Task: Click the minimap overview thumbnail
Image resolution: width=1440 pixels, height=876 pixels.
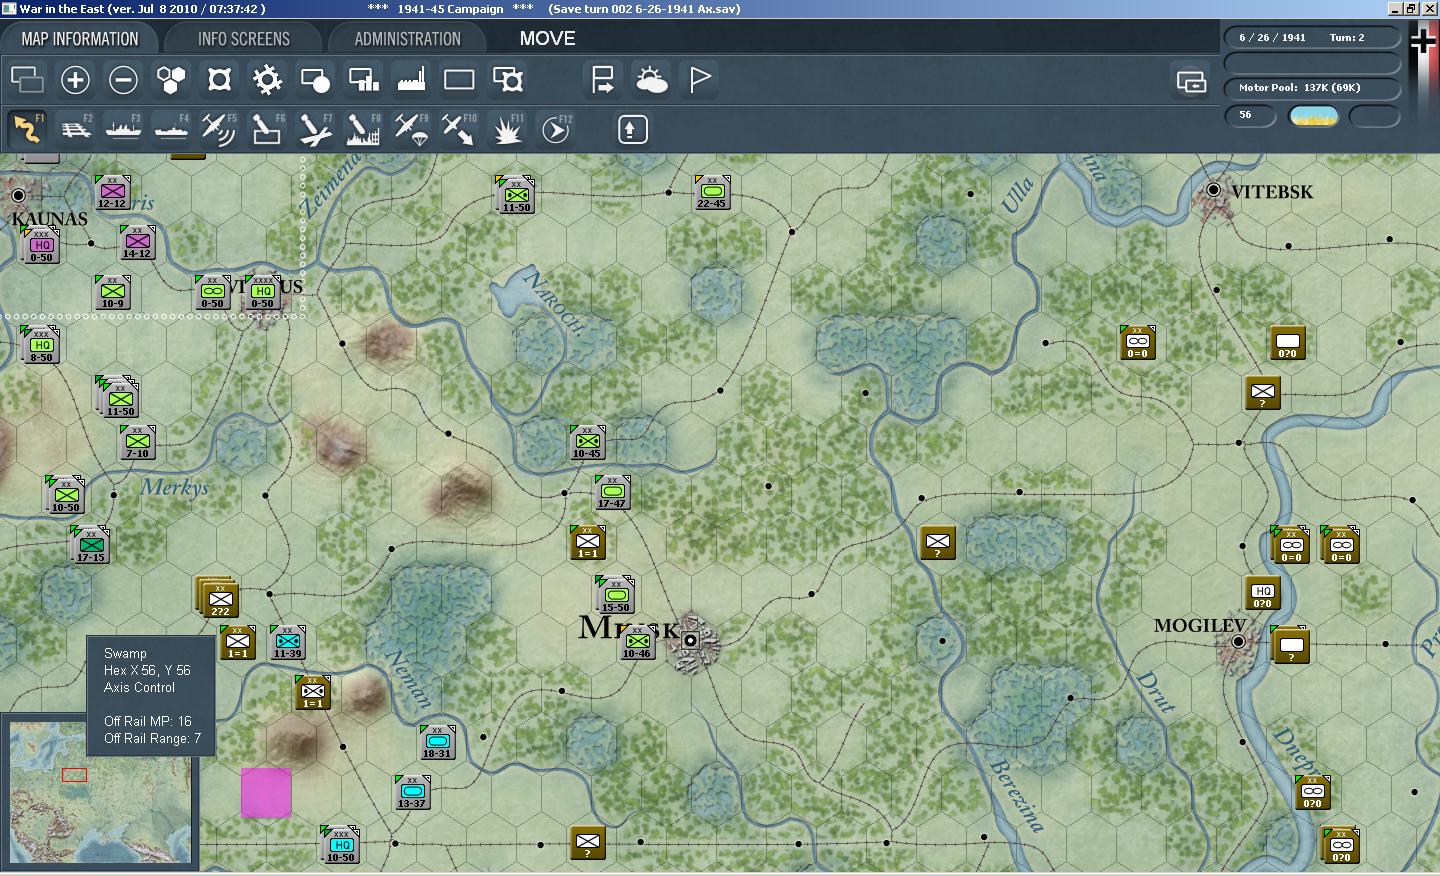Action: tap(98, 791)
